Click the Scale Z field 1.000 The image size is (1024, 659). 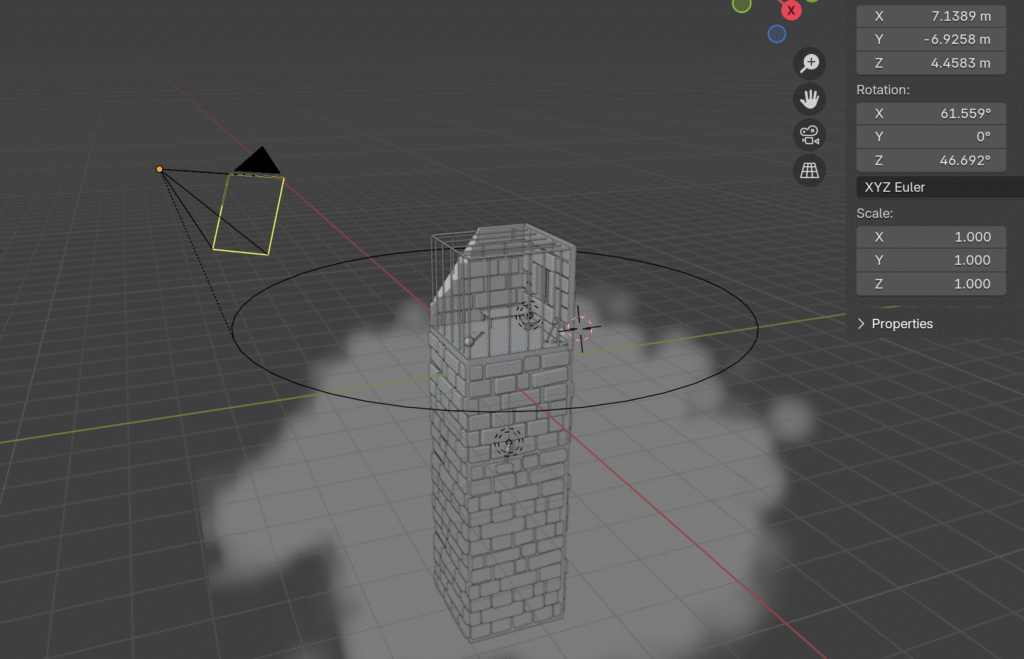pos(931,283)
